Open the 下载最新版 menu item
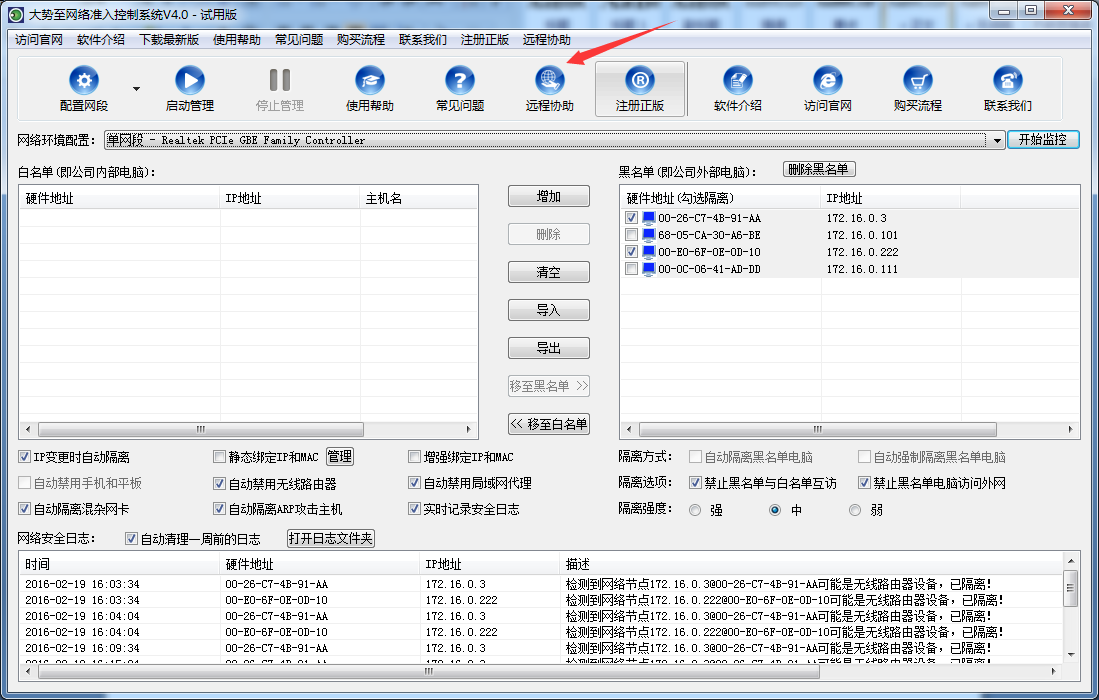 click(169, 40)
